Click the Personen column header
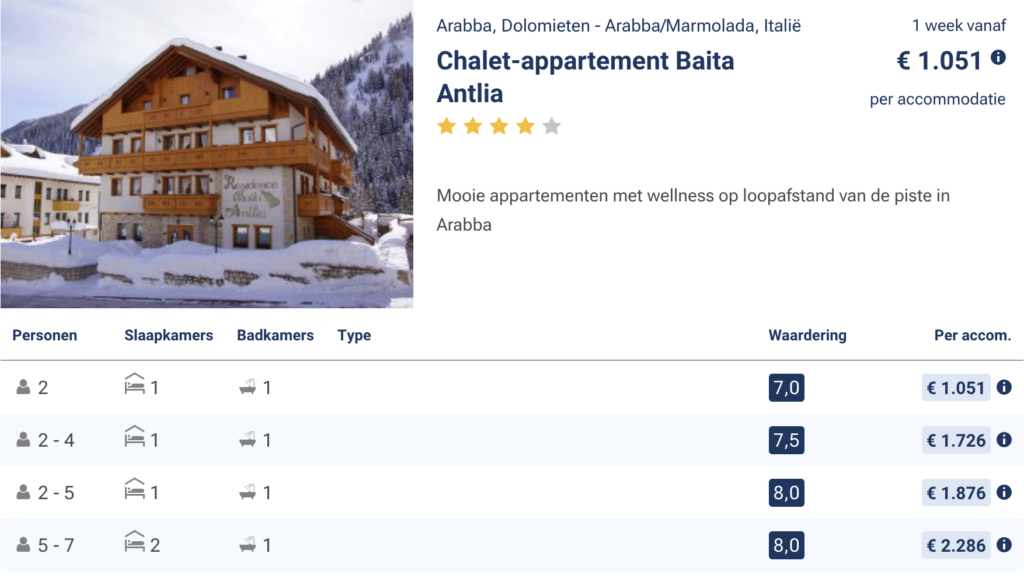 point(45,336)
